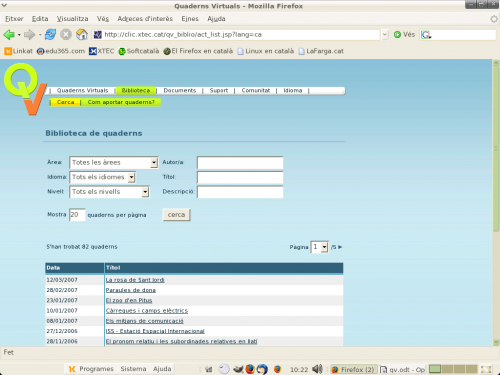Open the Idioma dropdown Tots els idiomes
This screenshot has width=500, height=375.
102,177
